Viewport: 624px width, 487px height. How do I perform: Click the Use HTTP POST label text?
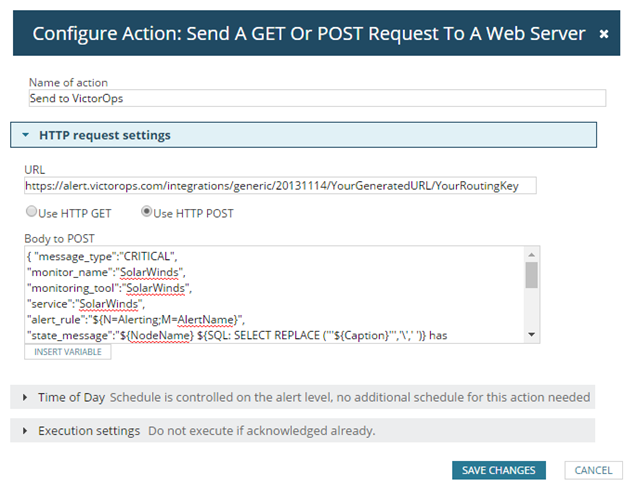193,212
